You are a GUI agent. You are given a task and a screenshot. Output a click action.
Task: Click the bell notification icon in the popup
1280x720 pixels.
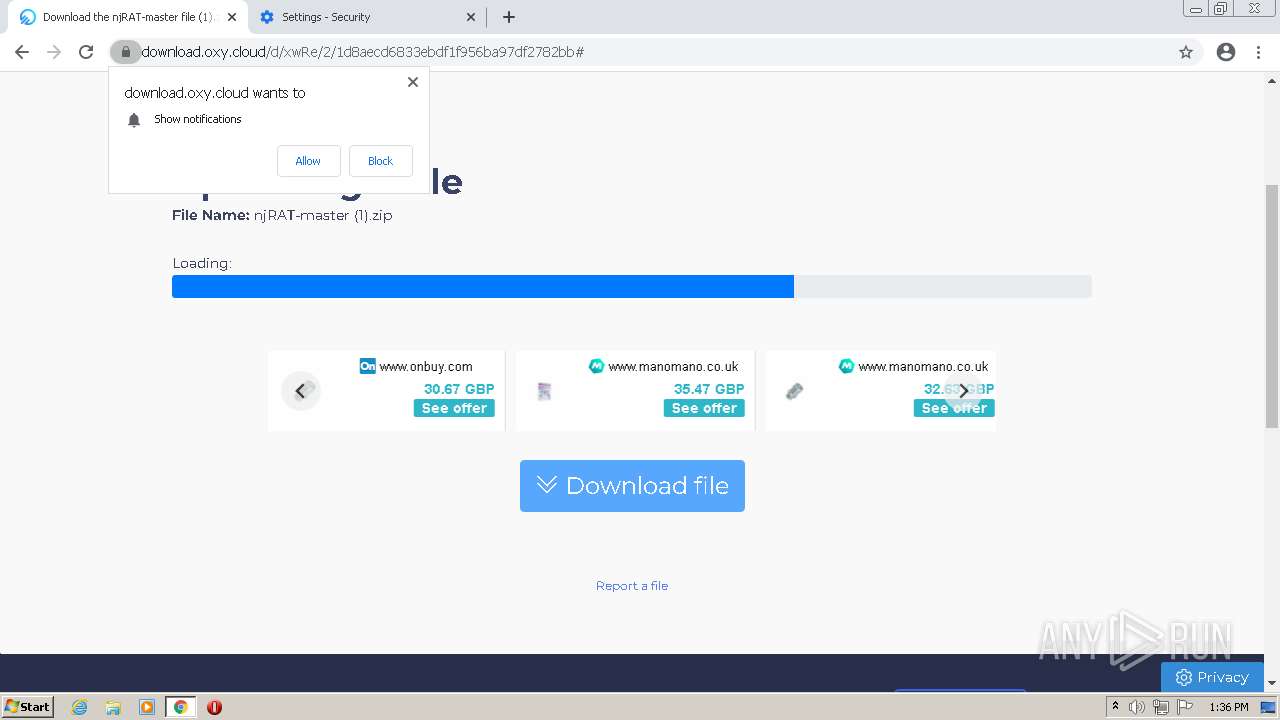[x=134, y=120]
